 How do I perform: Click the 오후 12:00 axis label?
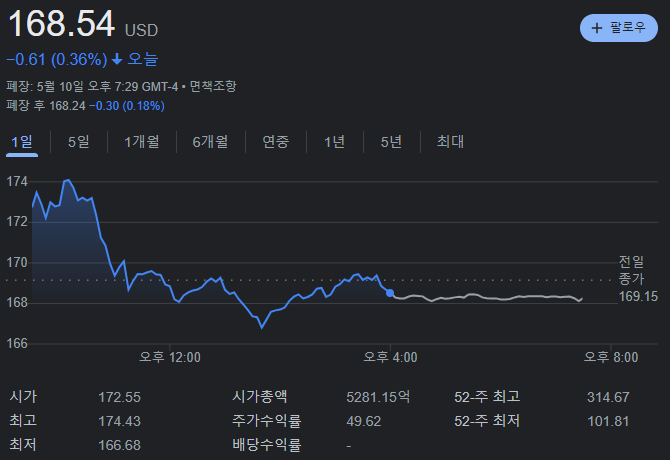(x=170, y=357)
